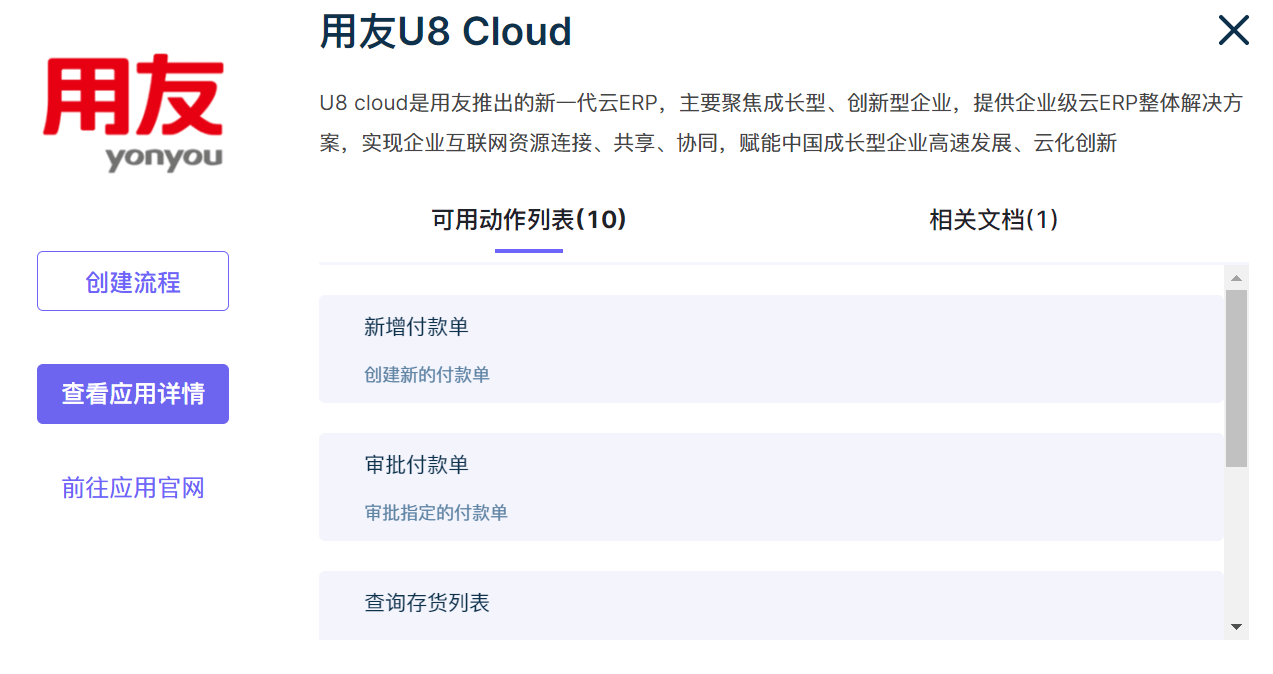This screenshot has height=674, width=1273.
Task: Open the 前往应用官网 link
Action: coord(132,487)
